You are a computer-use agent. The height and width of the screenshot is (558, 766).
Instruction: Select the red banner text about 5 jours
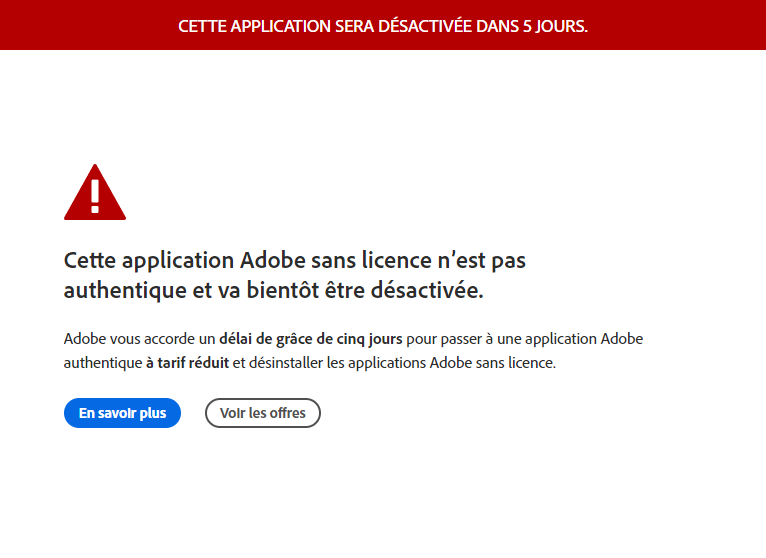tap(383, 26)
